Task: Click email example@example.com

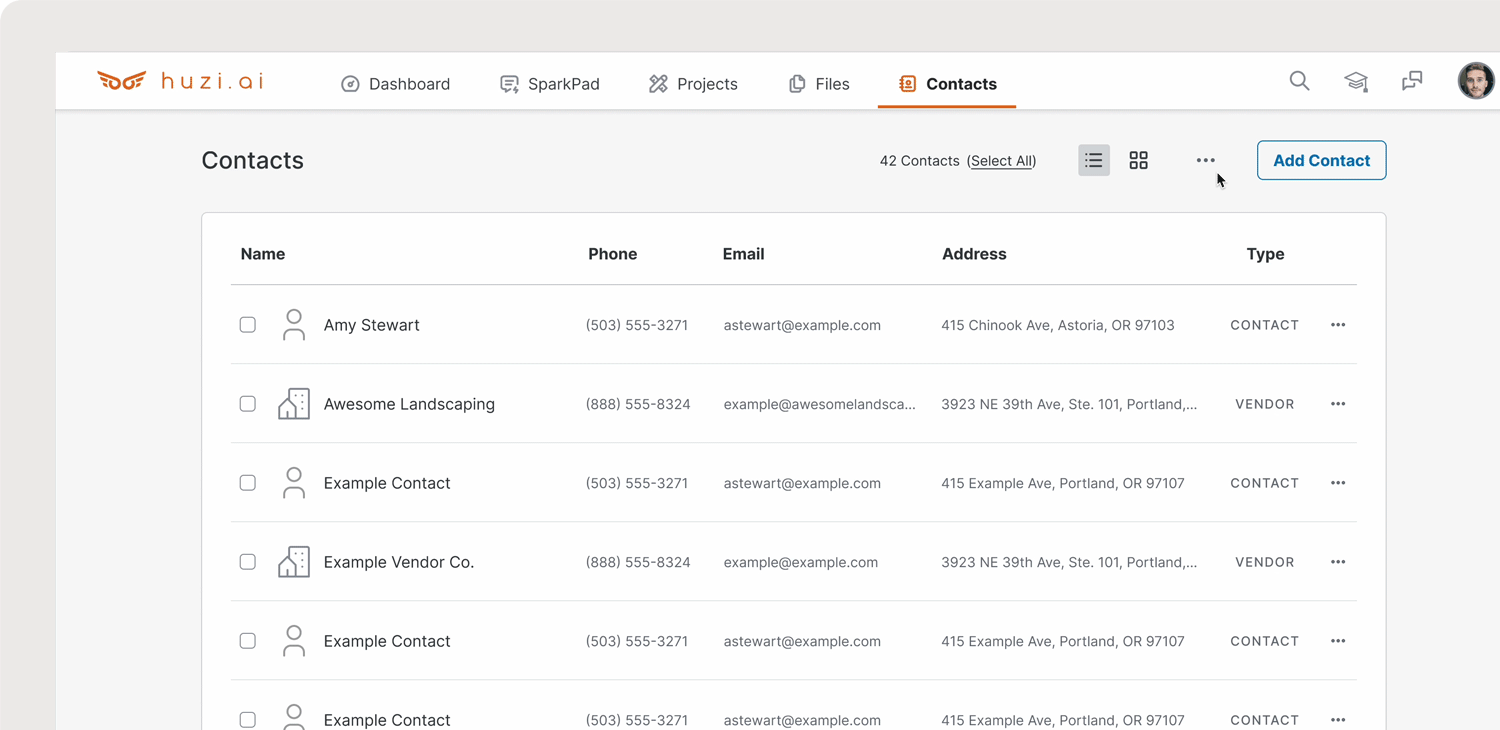Action: point(801,562)
